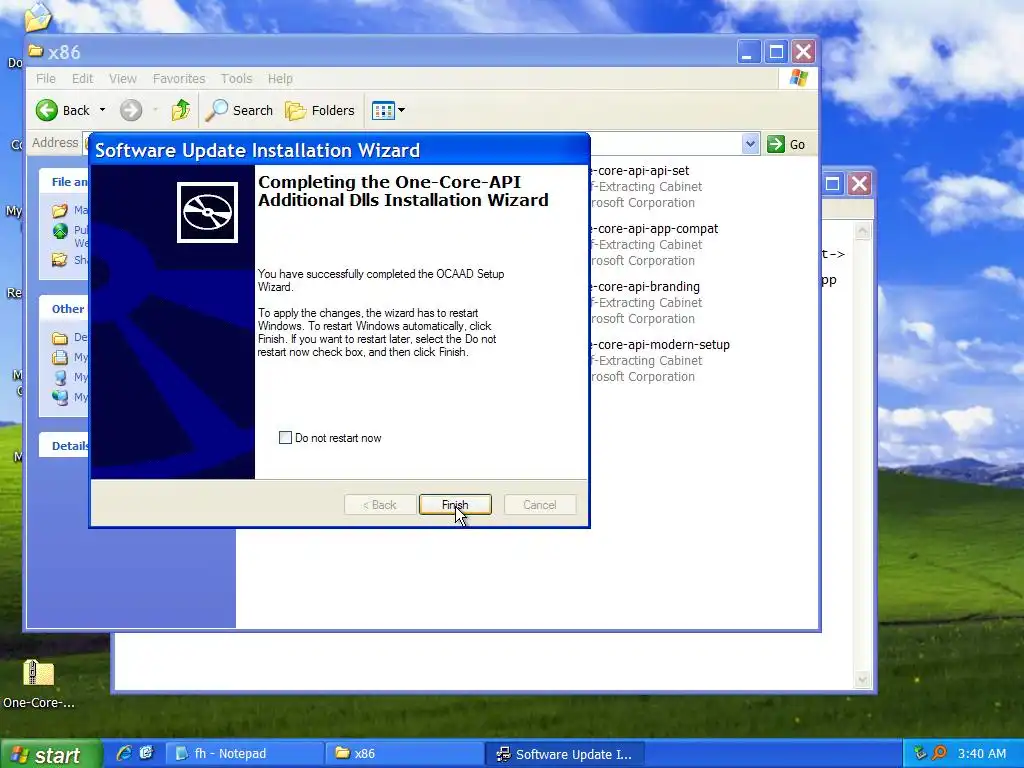This screenshot has width=1024, height=768.
Task: Click the Go button
Action: [x=786, y=144]
